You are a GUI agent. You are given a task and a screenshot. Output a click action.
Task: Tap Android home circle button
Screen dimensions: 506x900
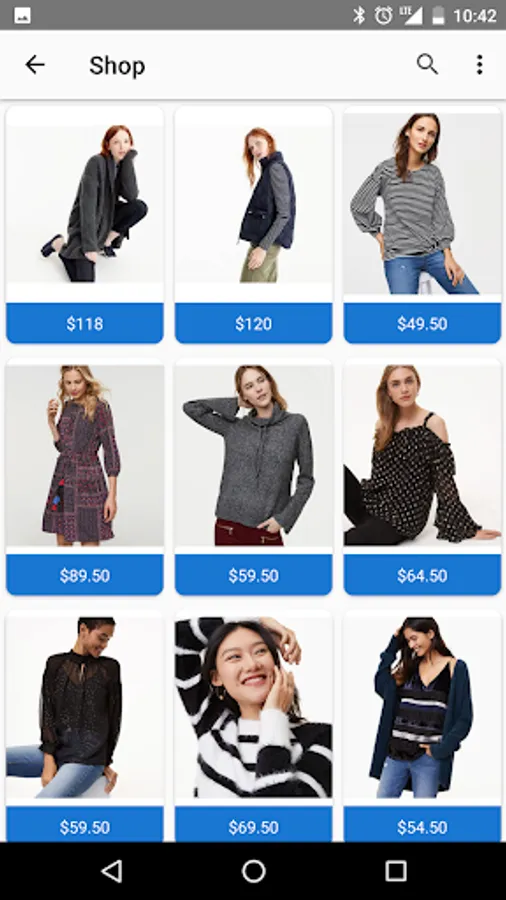click(254, 871)
